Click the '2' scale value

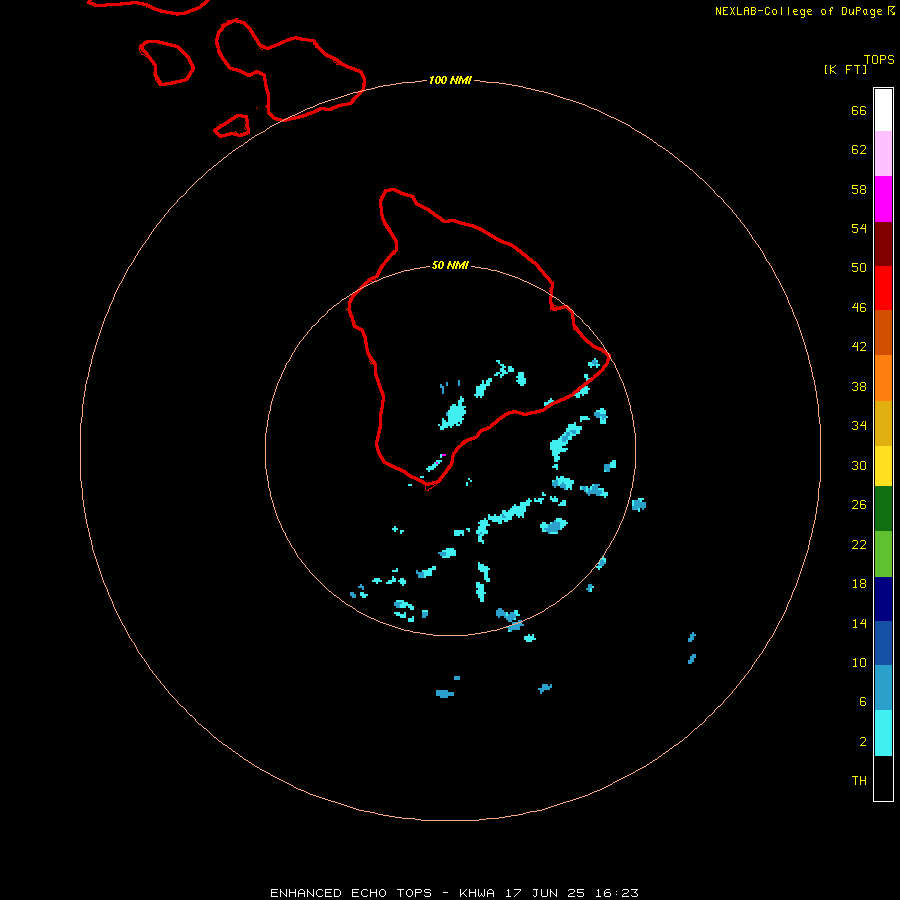click(x=863, y=742)
